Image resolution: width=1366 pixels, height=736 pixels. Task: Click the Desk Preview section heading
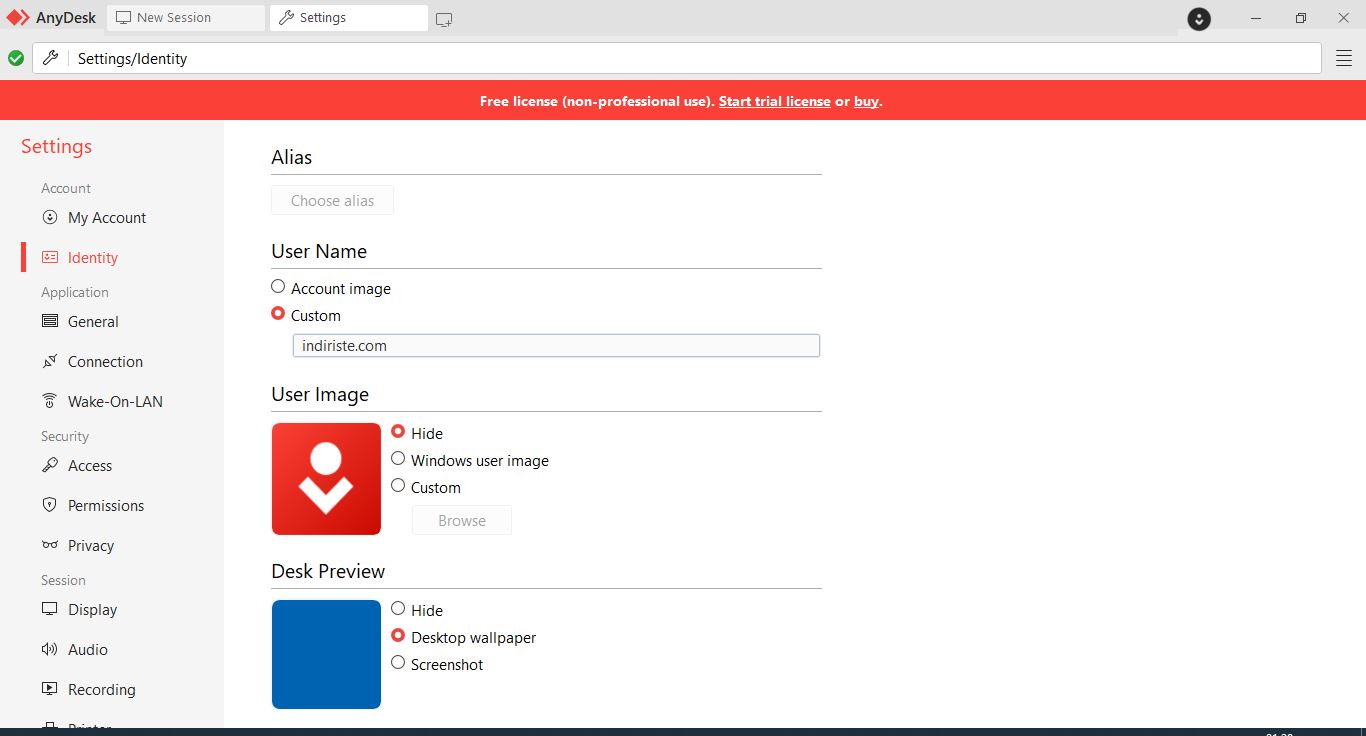328,571
